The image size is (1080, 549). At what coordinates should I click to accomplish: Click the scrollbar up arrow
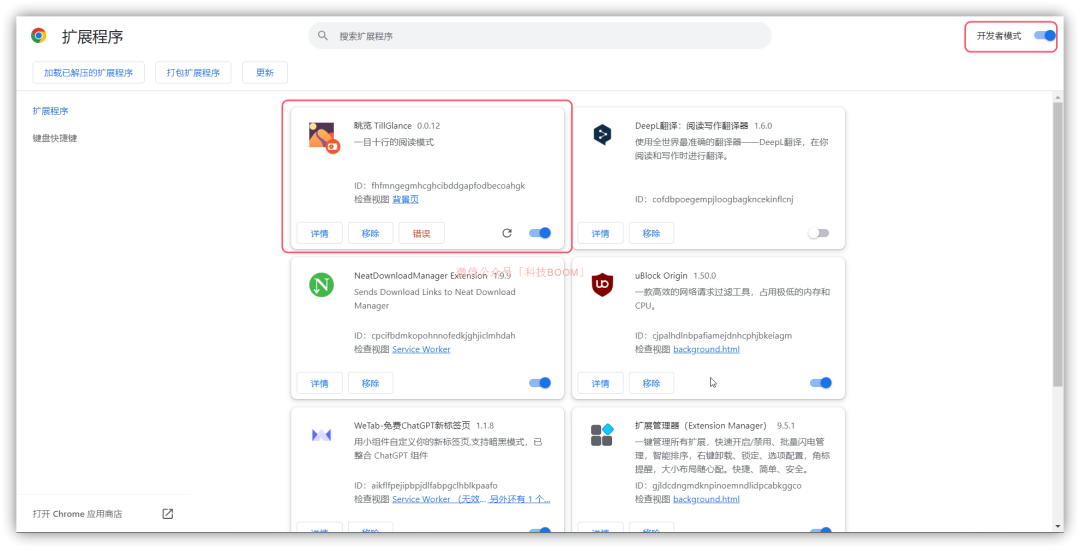pos(1057,97)
